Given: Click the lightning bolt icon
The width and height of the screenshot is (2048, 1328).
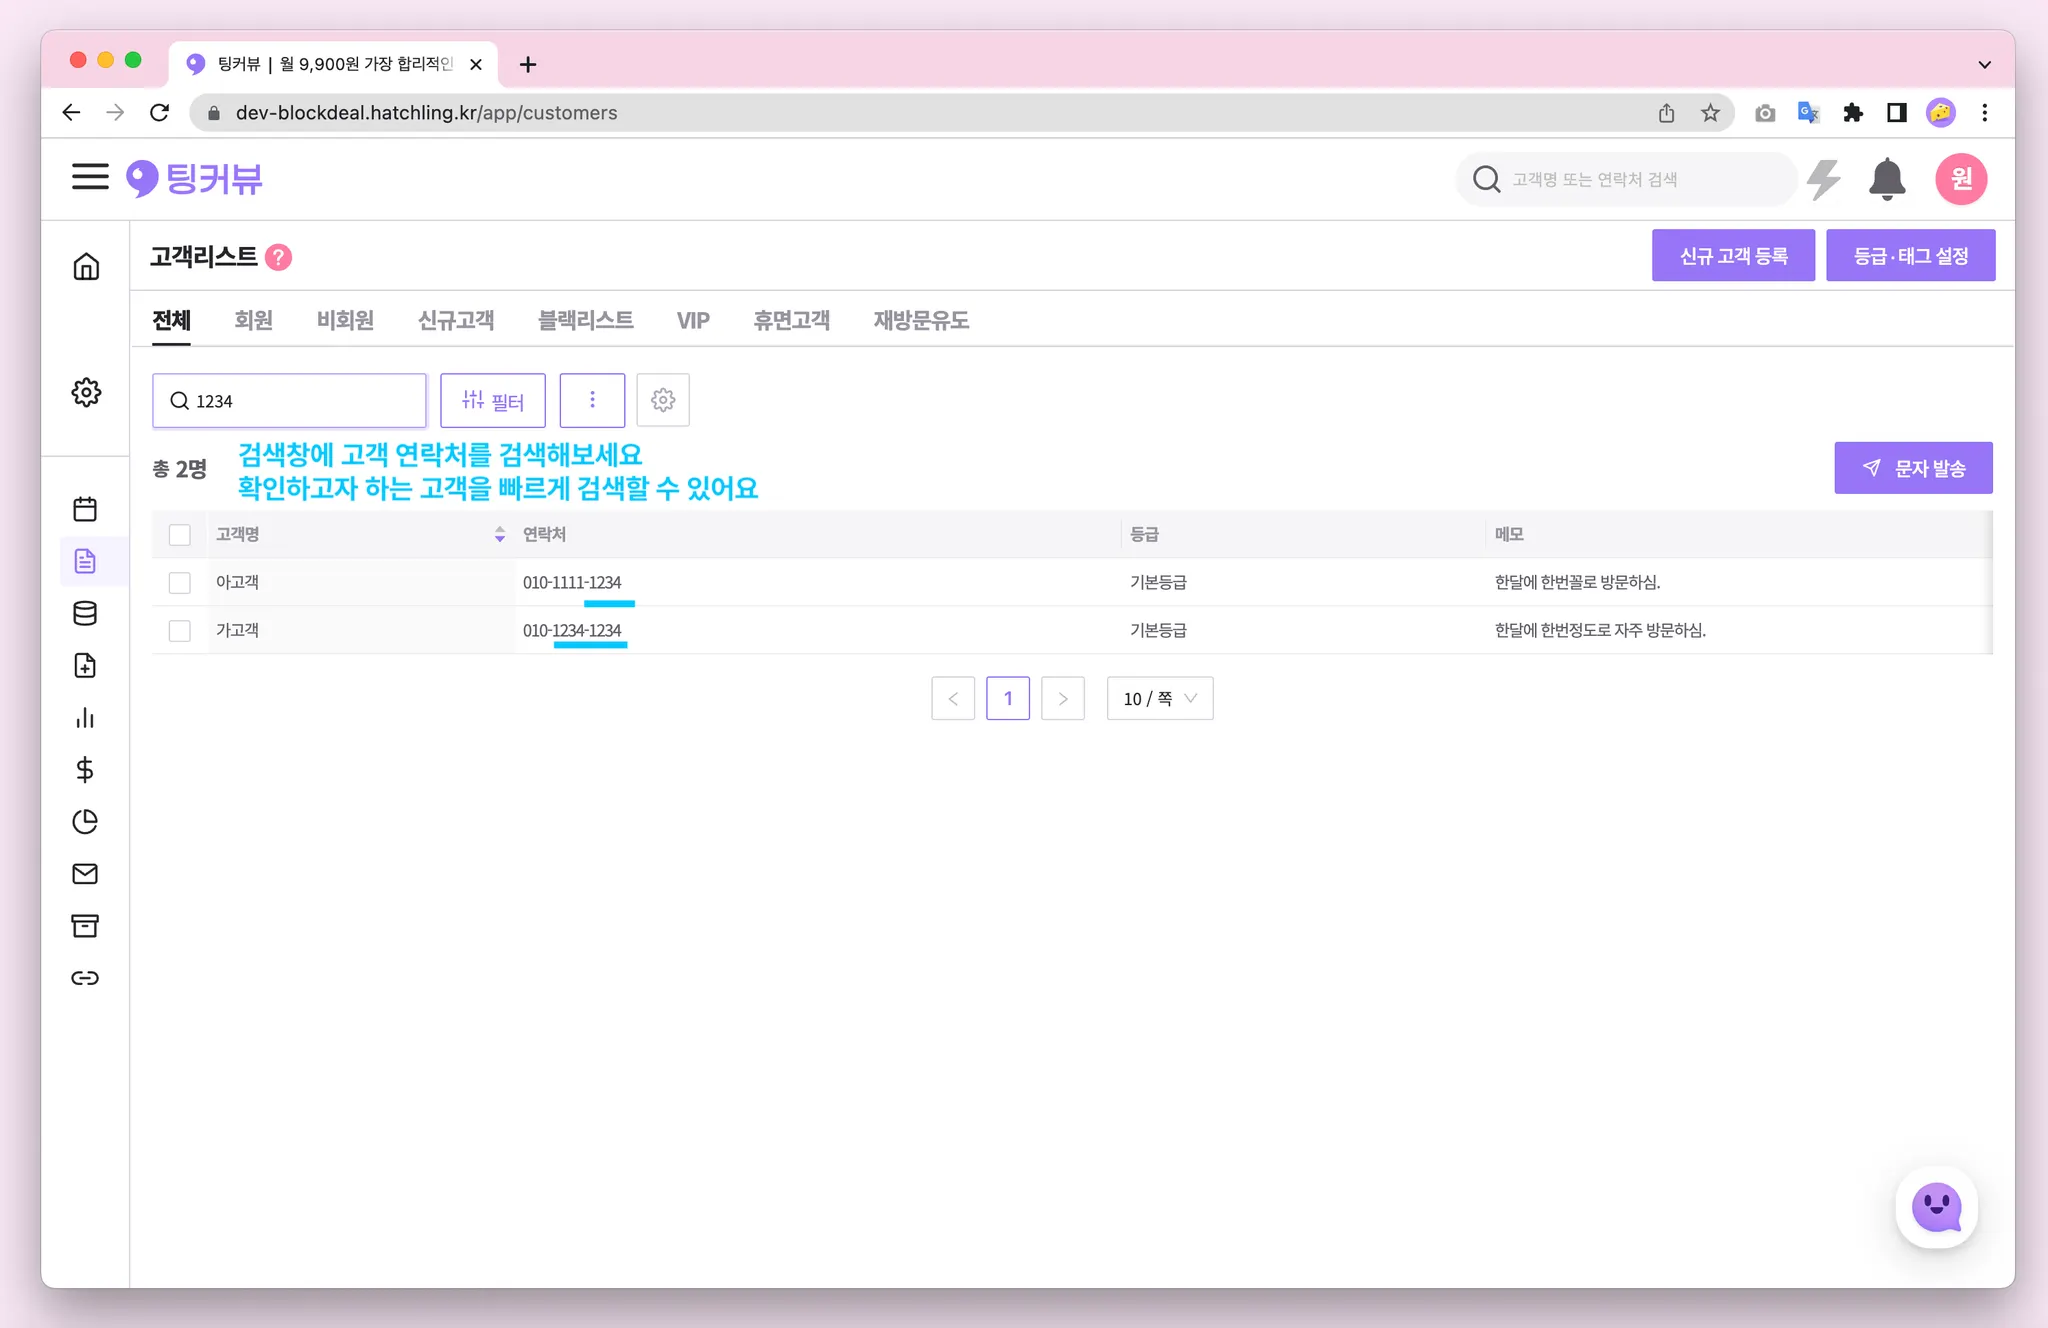Looking at the screenshot, I should click(x=1824, y=179).
